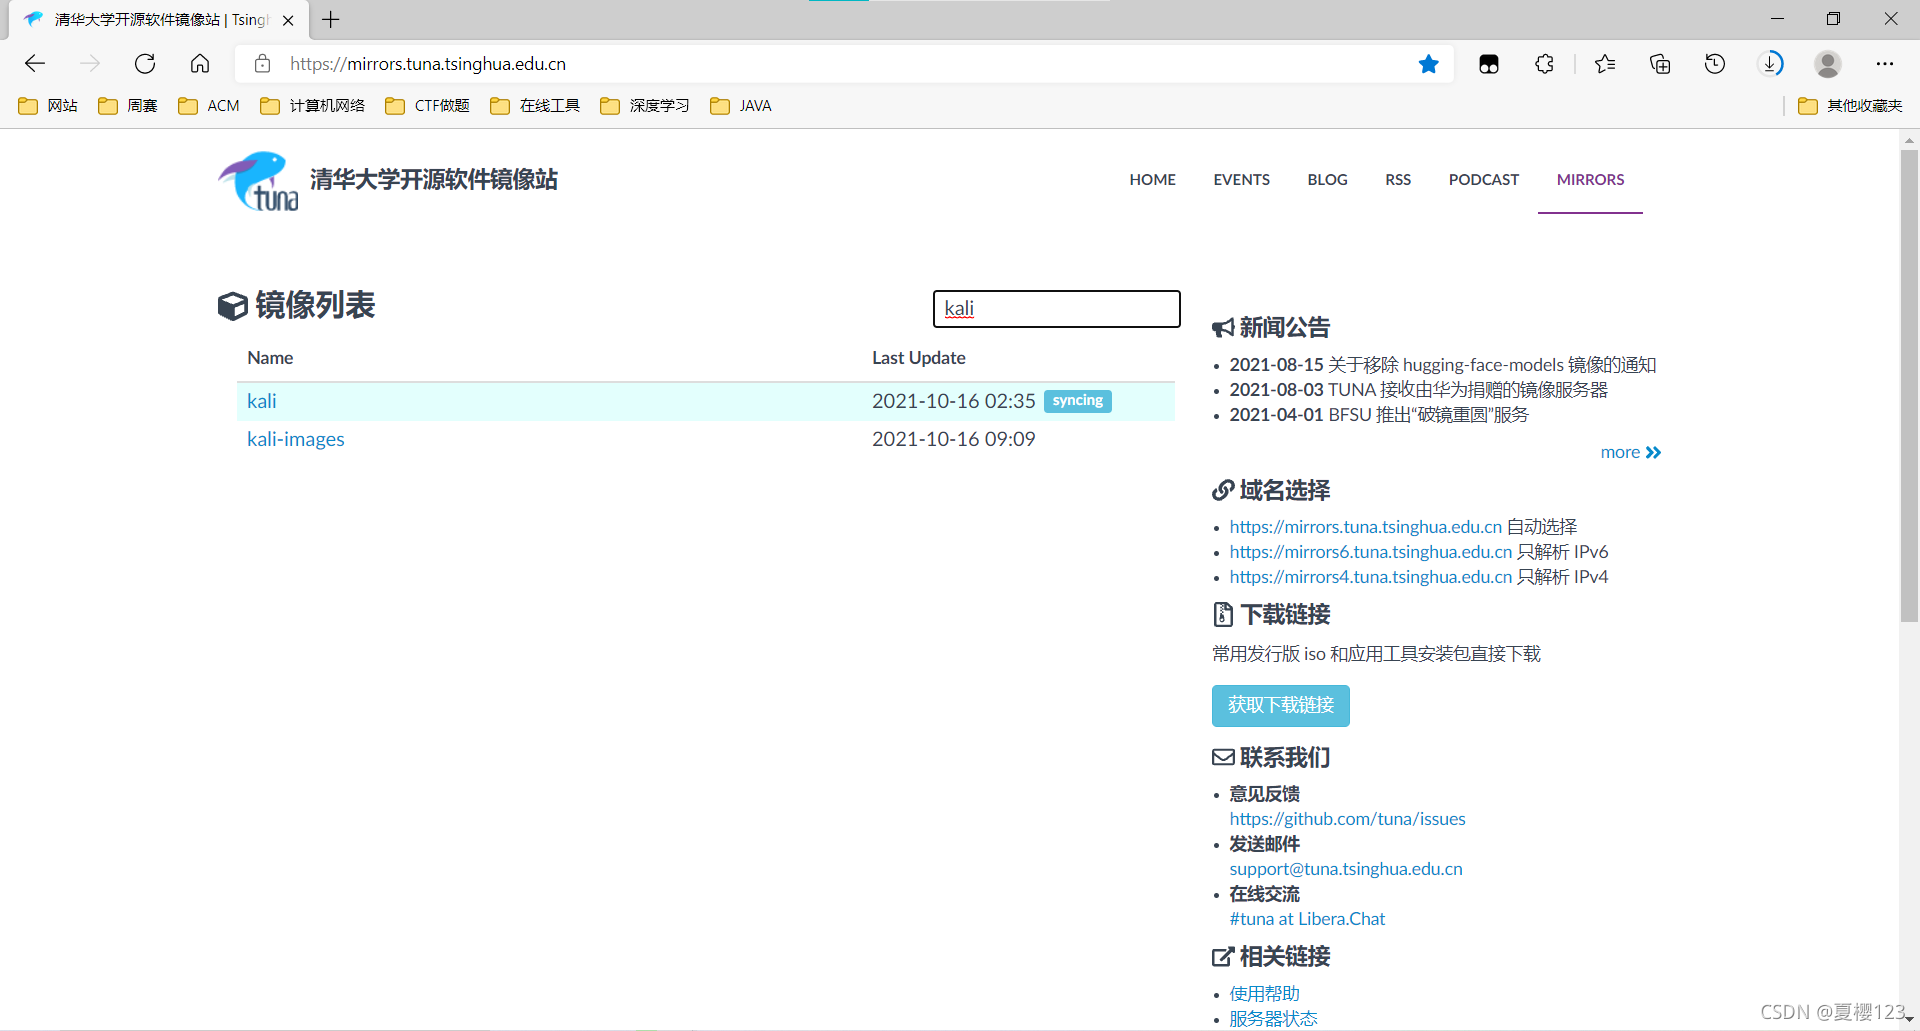1920x1031 pixels.
Task: Open the RSS navigation item
Action: tap(1398, 180)
